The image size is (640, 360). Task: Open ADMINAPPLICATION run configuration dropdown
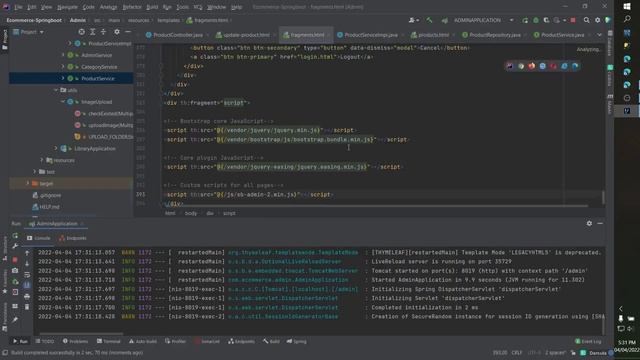pyautogui.click(x=478, y=20)
